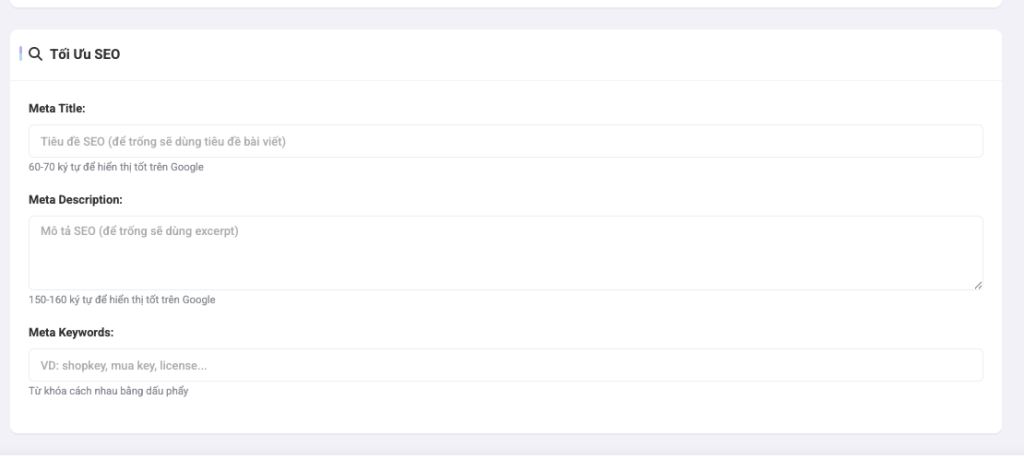Click the "Từ khóa cách nhau bằng dấu phẩy" hint
This screenshot has height=459, width=1024.
(x=108, y=391)
